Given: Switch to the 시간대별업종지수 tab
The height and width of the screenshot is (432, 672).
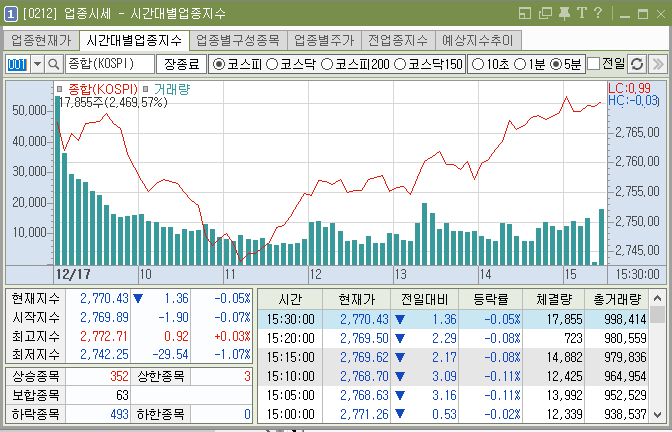Looking at the screenshot, I should [134, 41].
